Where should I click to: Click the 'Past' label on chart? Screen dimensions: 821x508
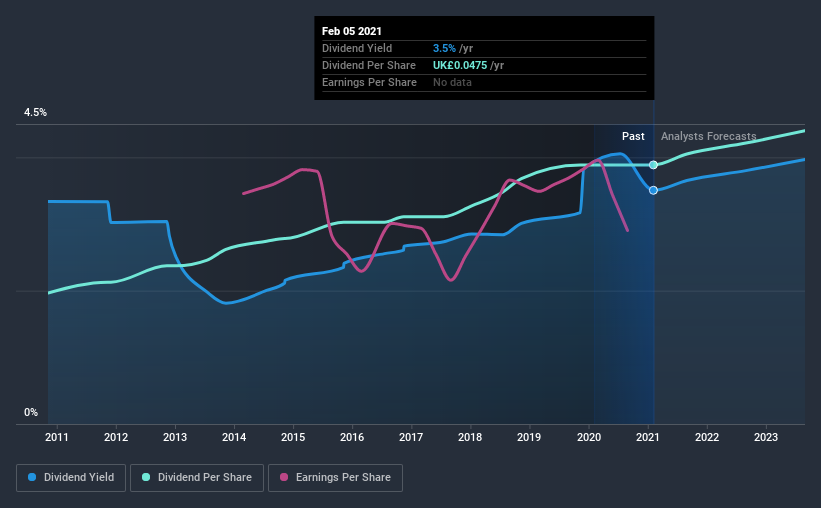click(633, 136)
